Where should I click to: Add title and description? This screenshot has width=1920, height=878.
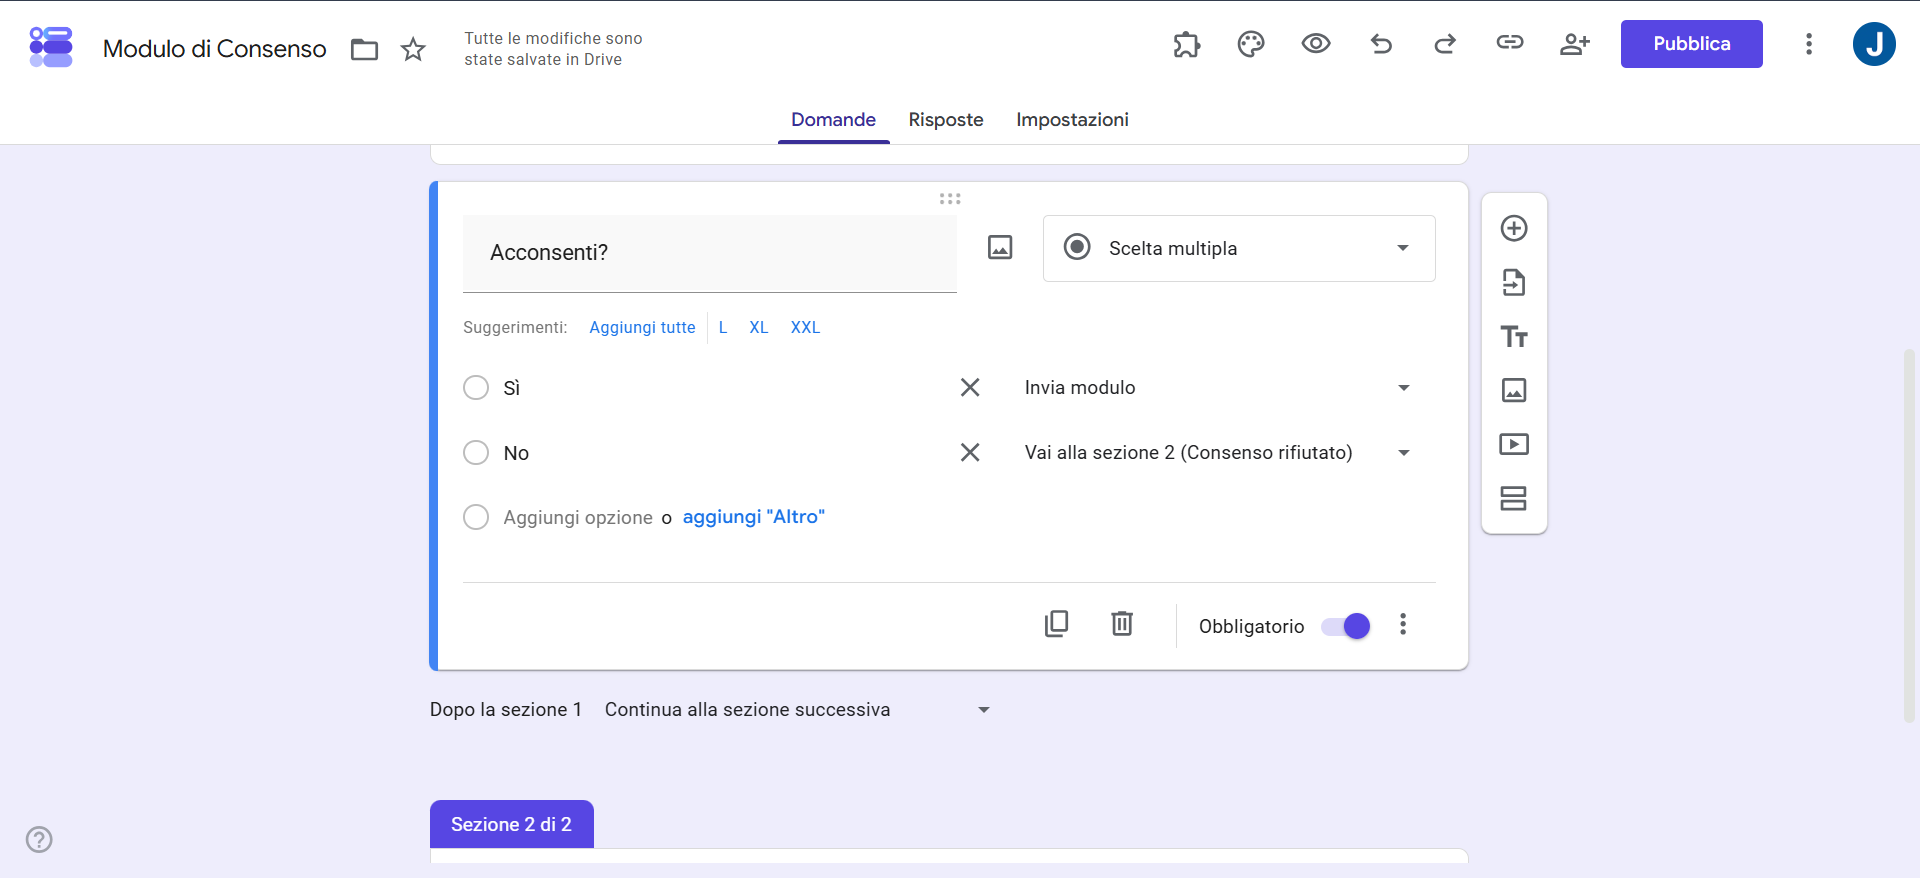click(1514, 336)
